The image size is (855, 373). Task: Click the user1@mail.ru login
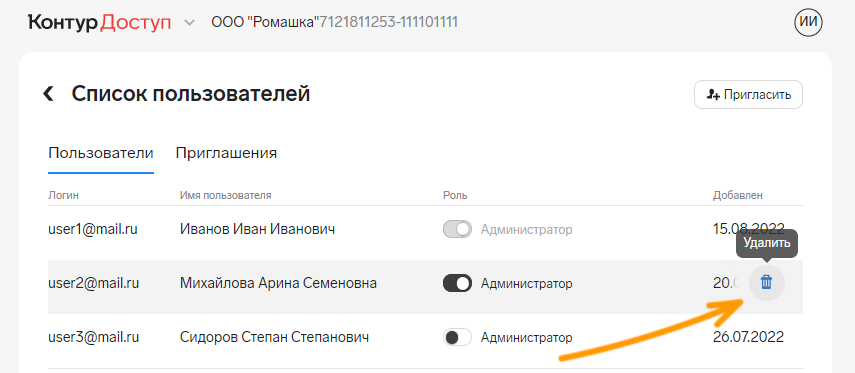[x=93, y=230]
